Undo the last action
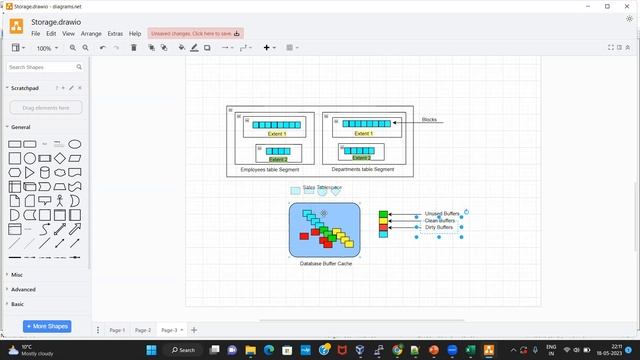This screenshot has height=360, width=640. click(x=102, y=48)
